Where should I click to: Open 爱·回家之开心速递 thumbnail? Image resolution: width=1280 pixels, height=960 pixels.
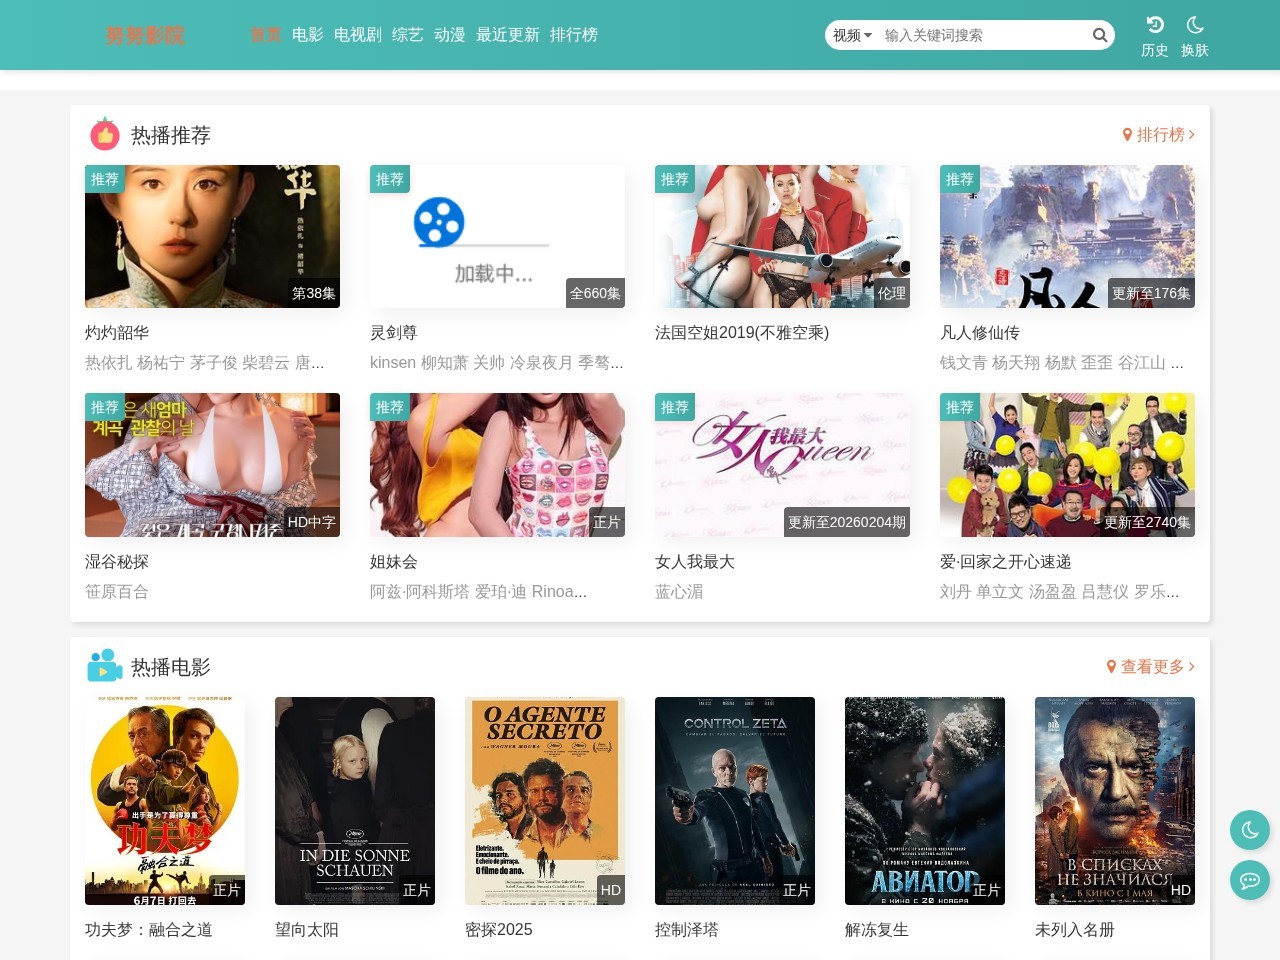tap(1067, 465)
